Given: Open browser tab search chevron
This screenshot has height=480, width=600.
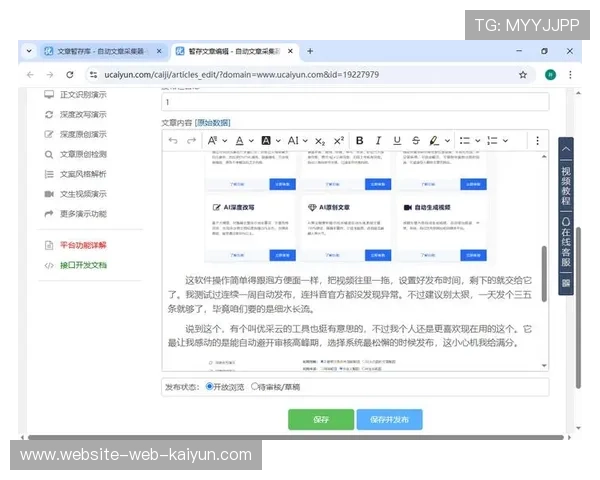Looking at the screenshot, I should click(x=29, y=51).
